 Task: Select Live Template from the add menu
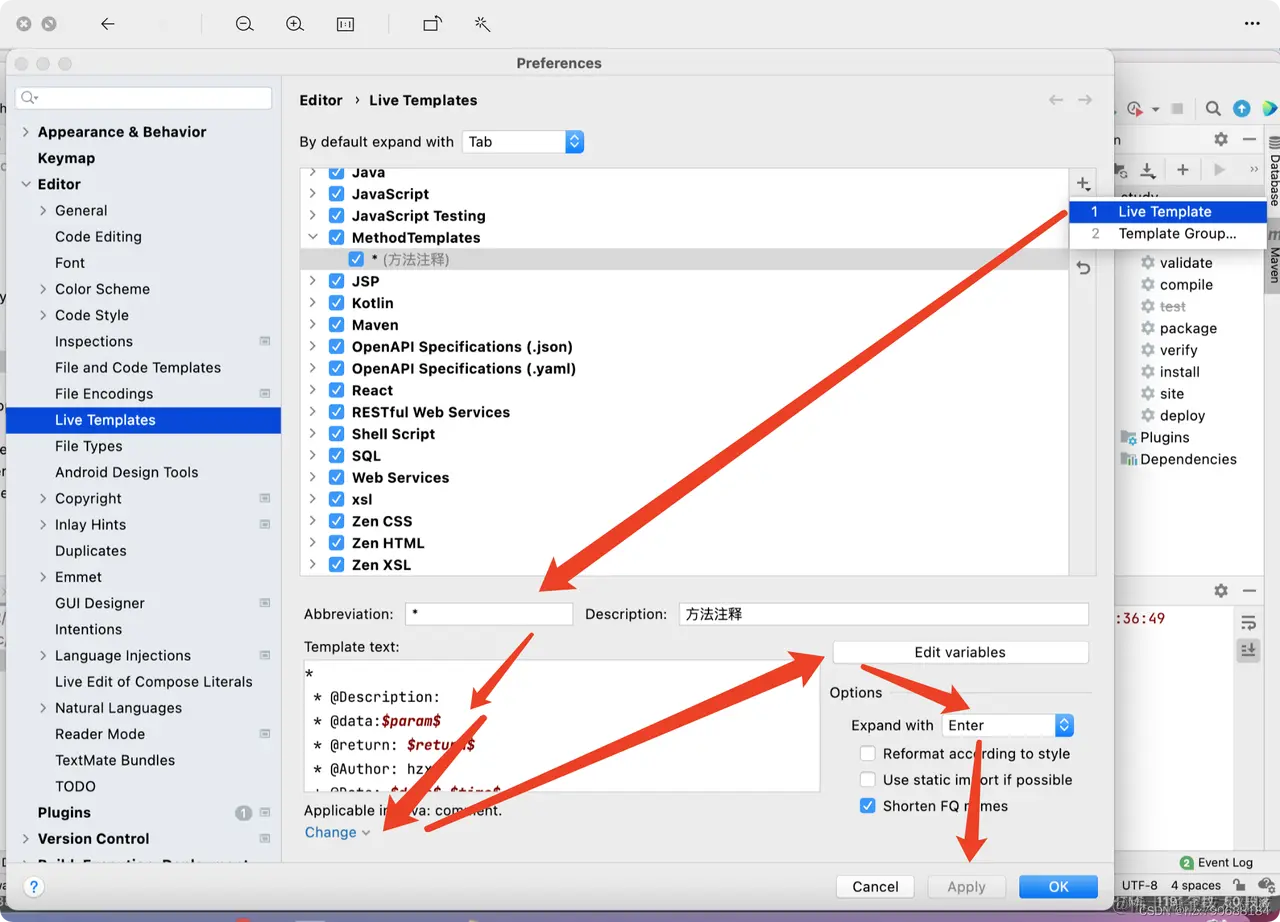1168,212
